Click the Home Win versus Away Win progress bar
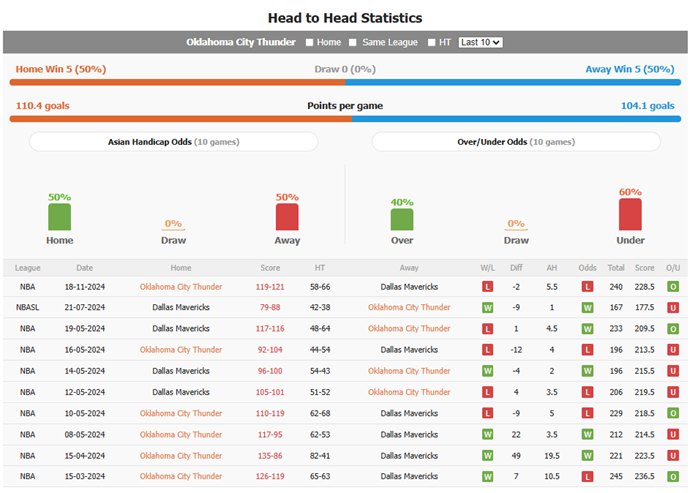The height and width of the screenshot is (493, 690). (345, 82)
